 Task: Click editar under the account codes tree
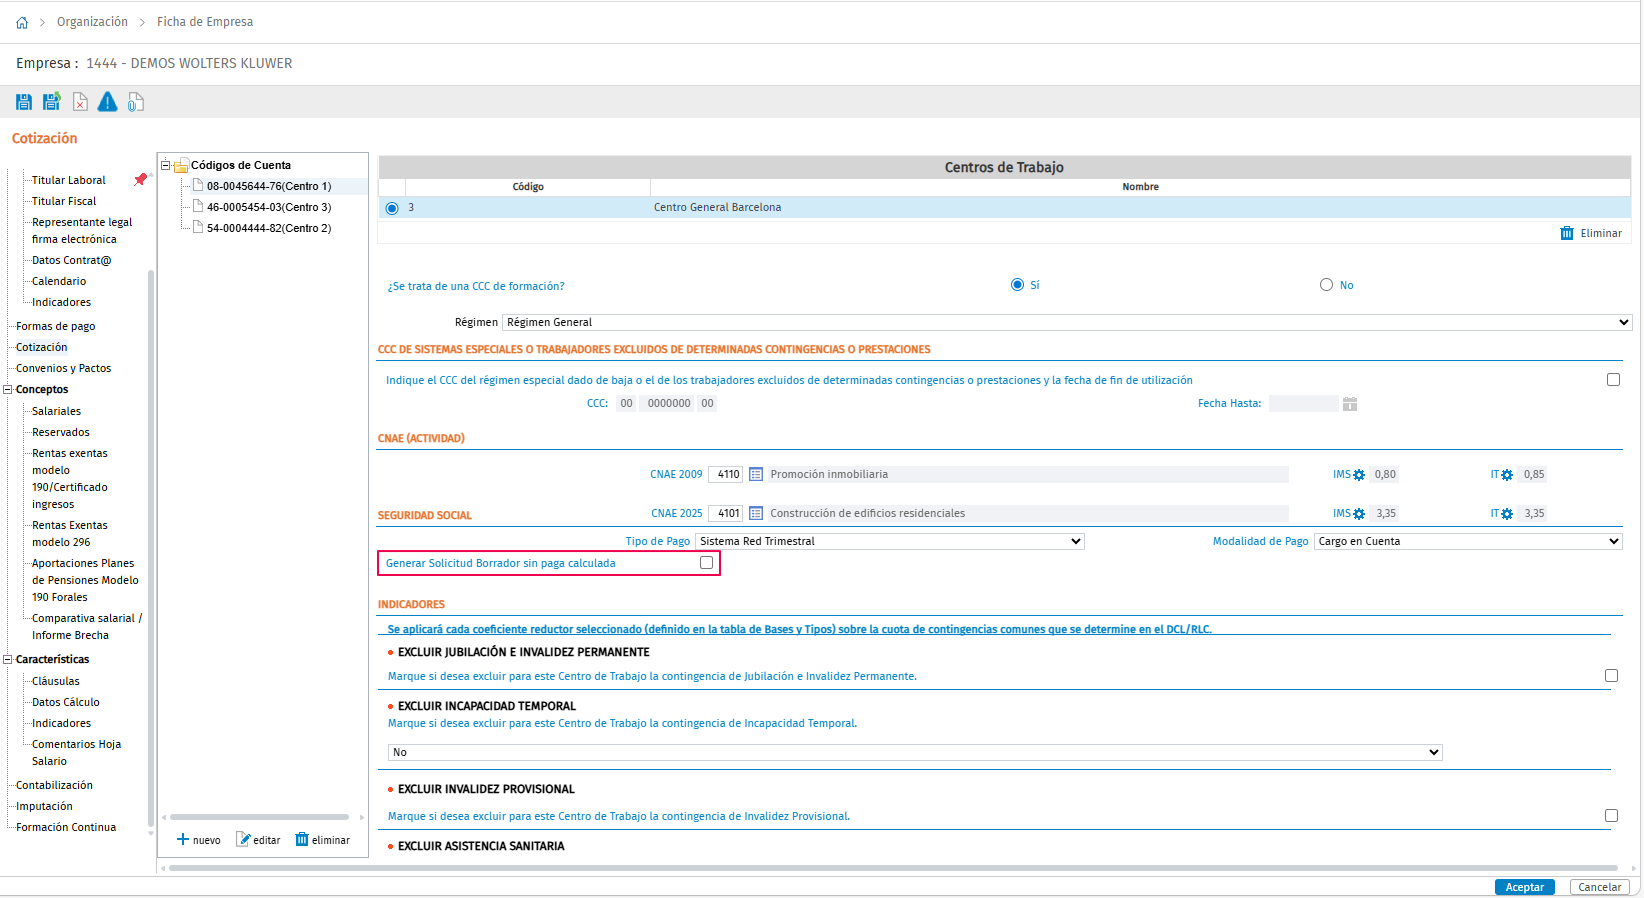coord(258,840)
